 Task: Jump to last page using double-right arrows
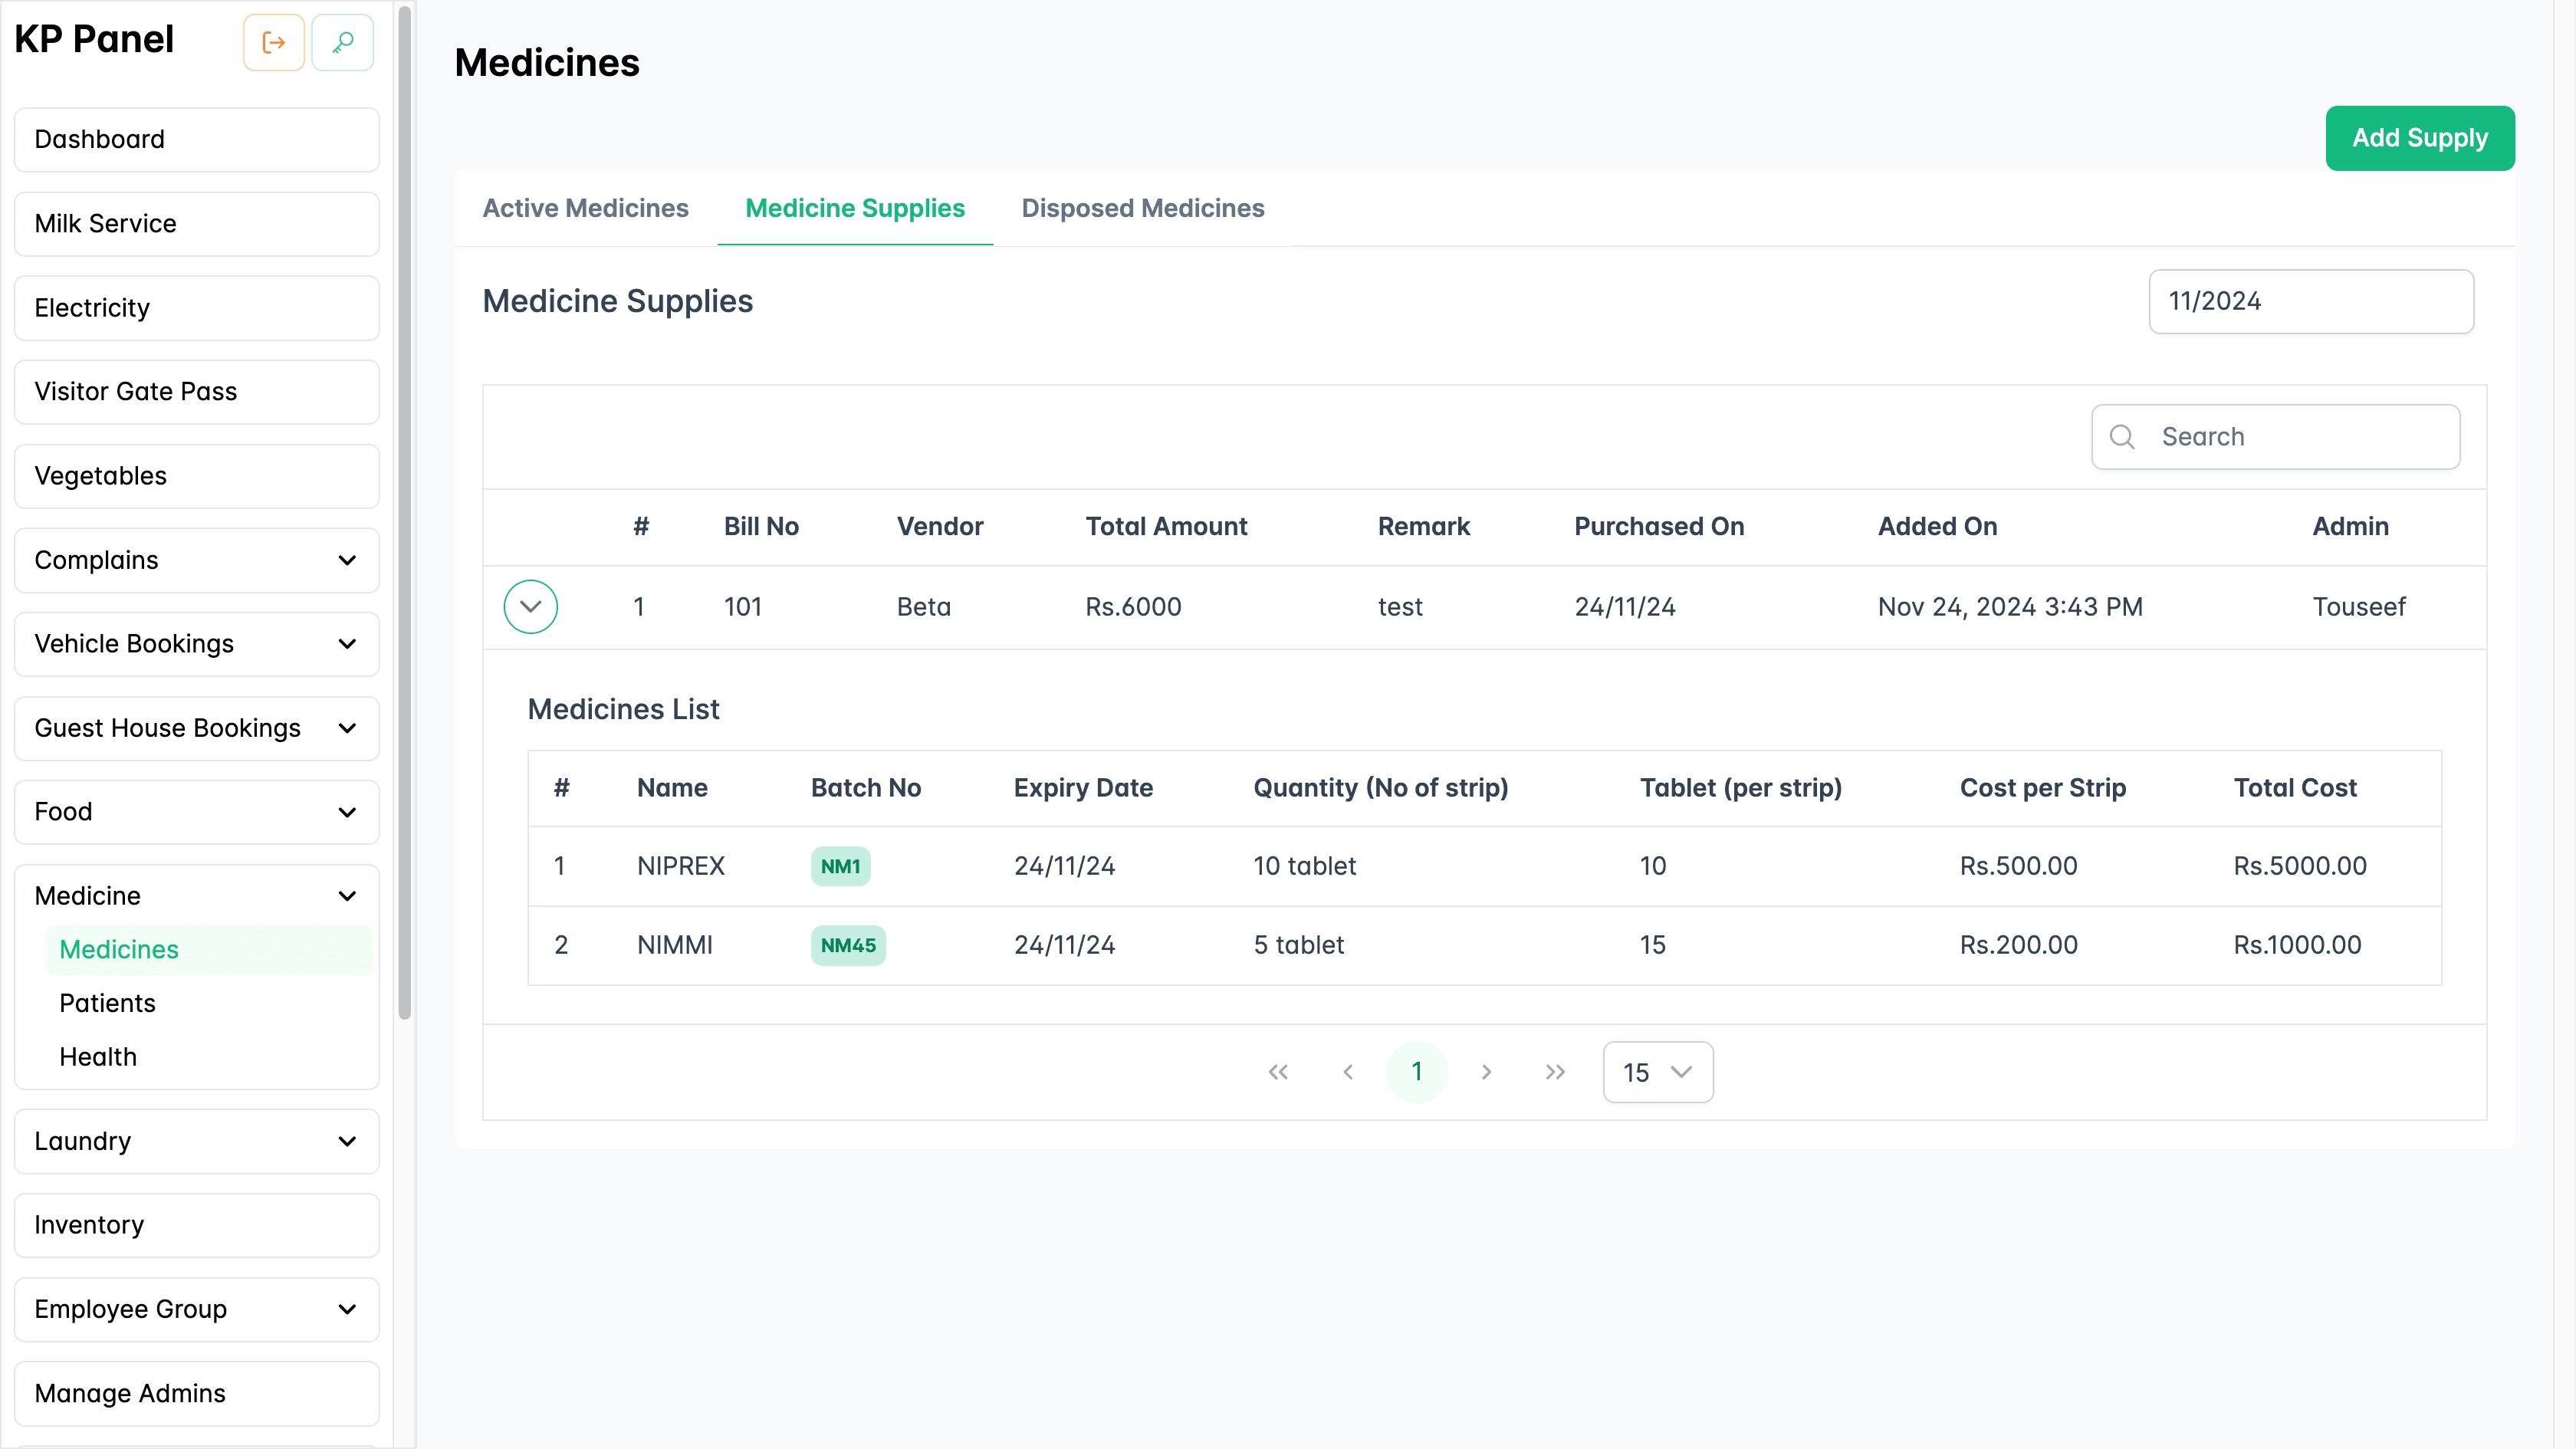pyautogui.click(x=1555, y=1071)
